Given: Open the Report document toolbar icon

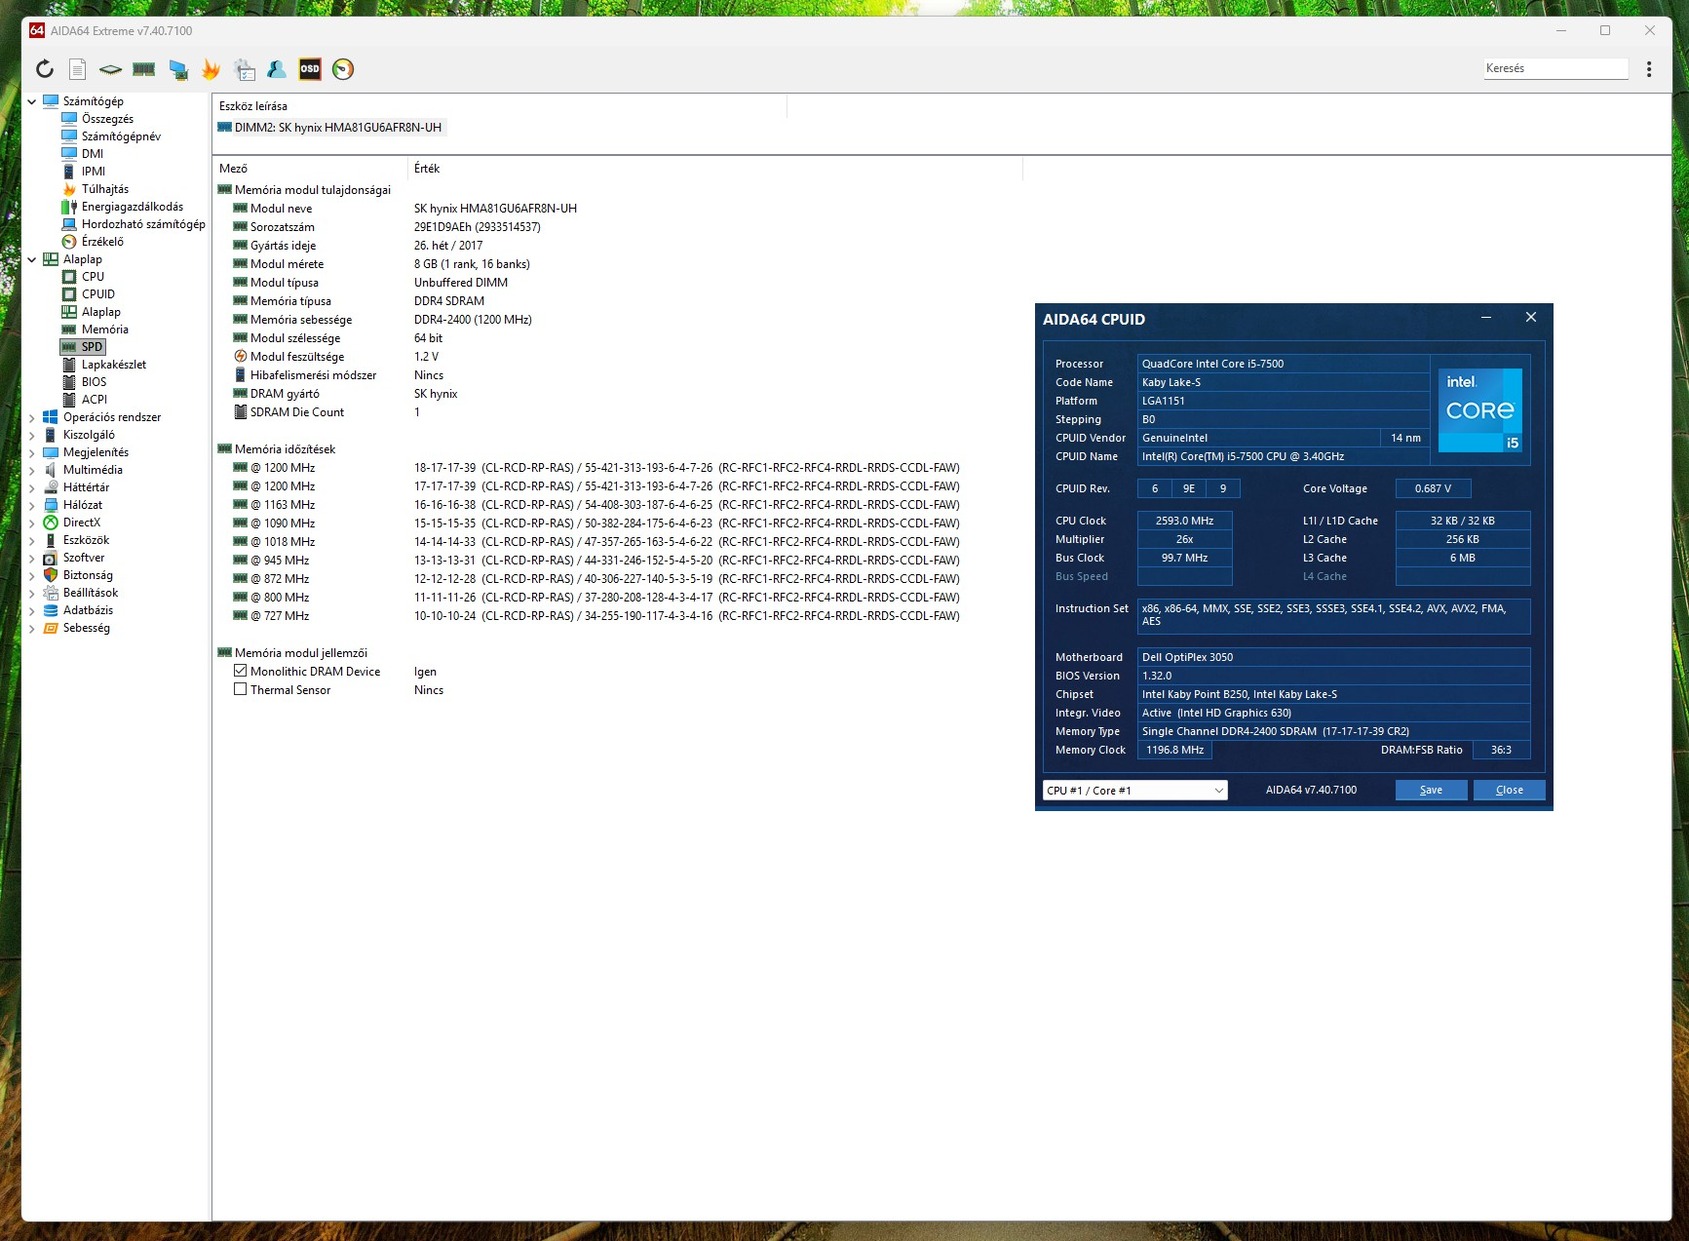Looking at the screenshot, I should 77,69.
